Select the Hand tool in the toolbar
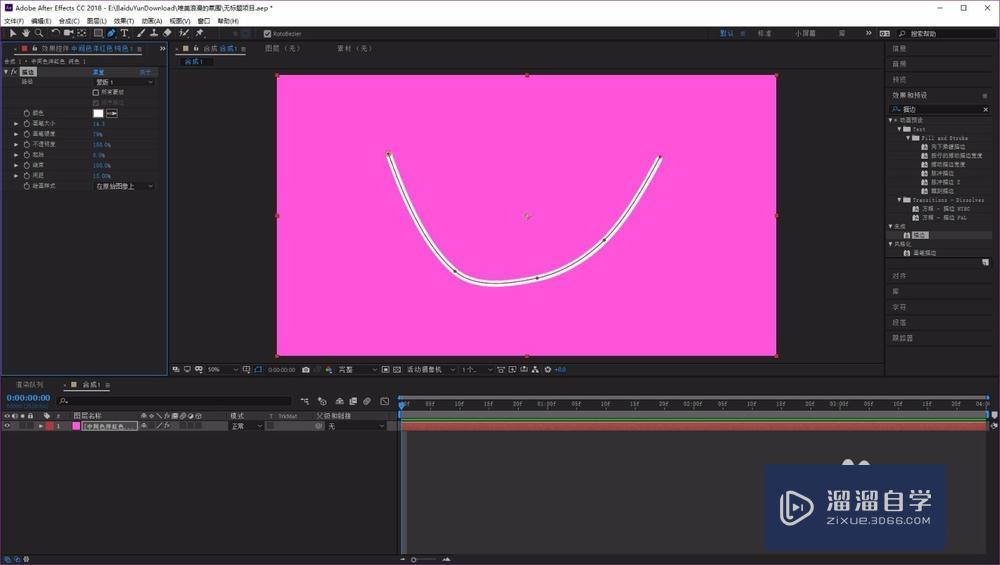This screenshot has width=1000, height=565. (26, 33)
